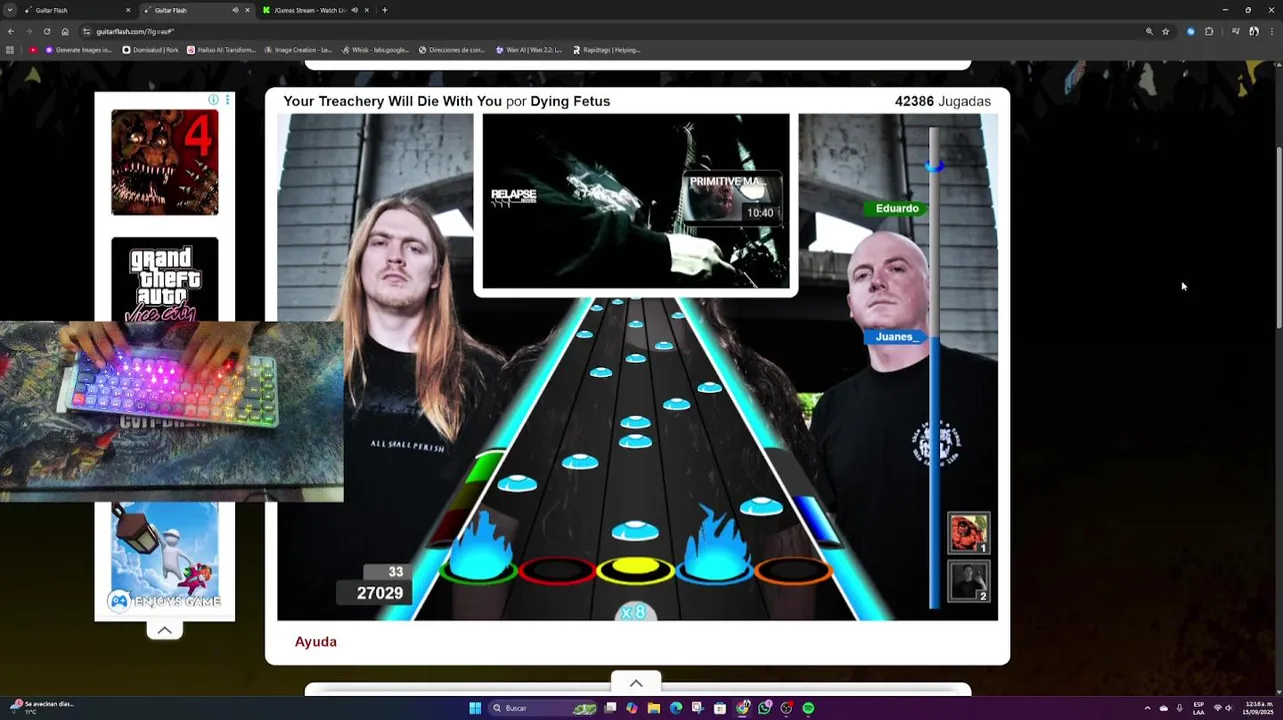This screenshot has height=720, width=1283.
Task: Open WhatsApp from the taskbar
Action: [x=765, y=708]
